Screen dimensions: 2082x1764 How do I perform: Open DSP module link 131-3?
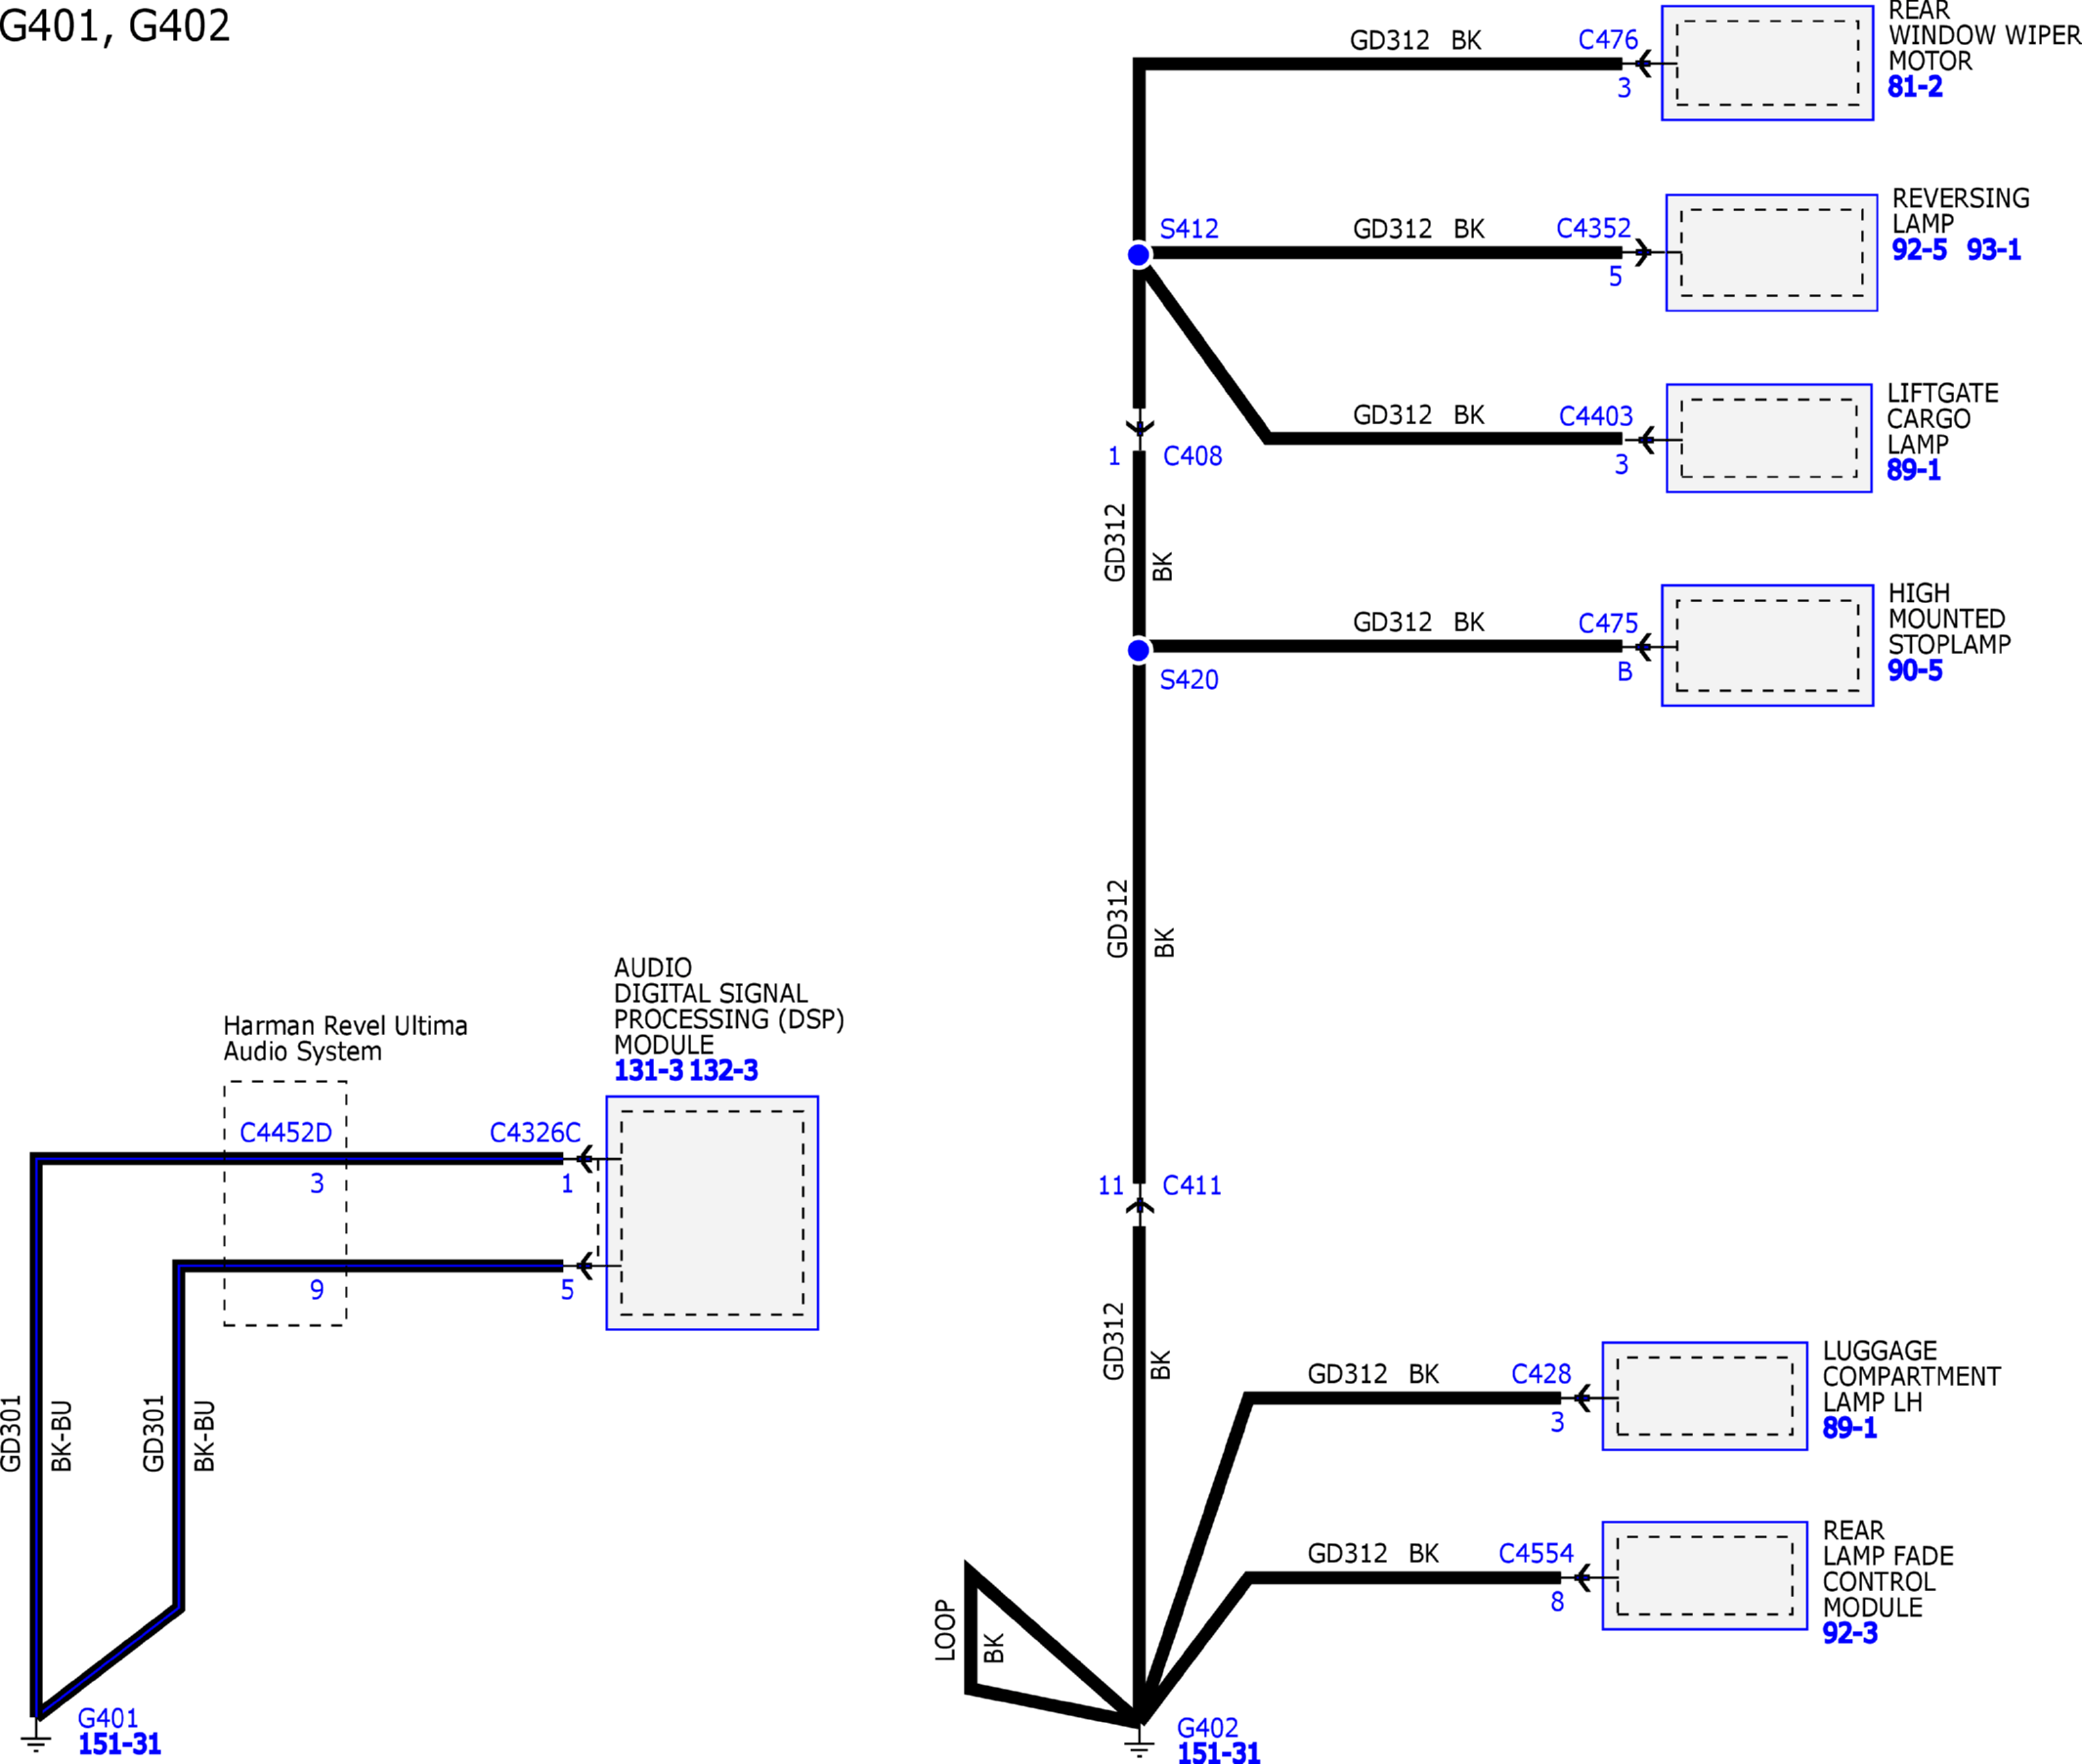648,1070
